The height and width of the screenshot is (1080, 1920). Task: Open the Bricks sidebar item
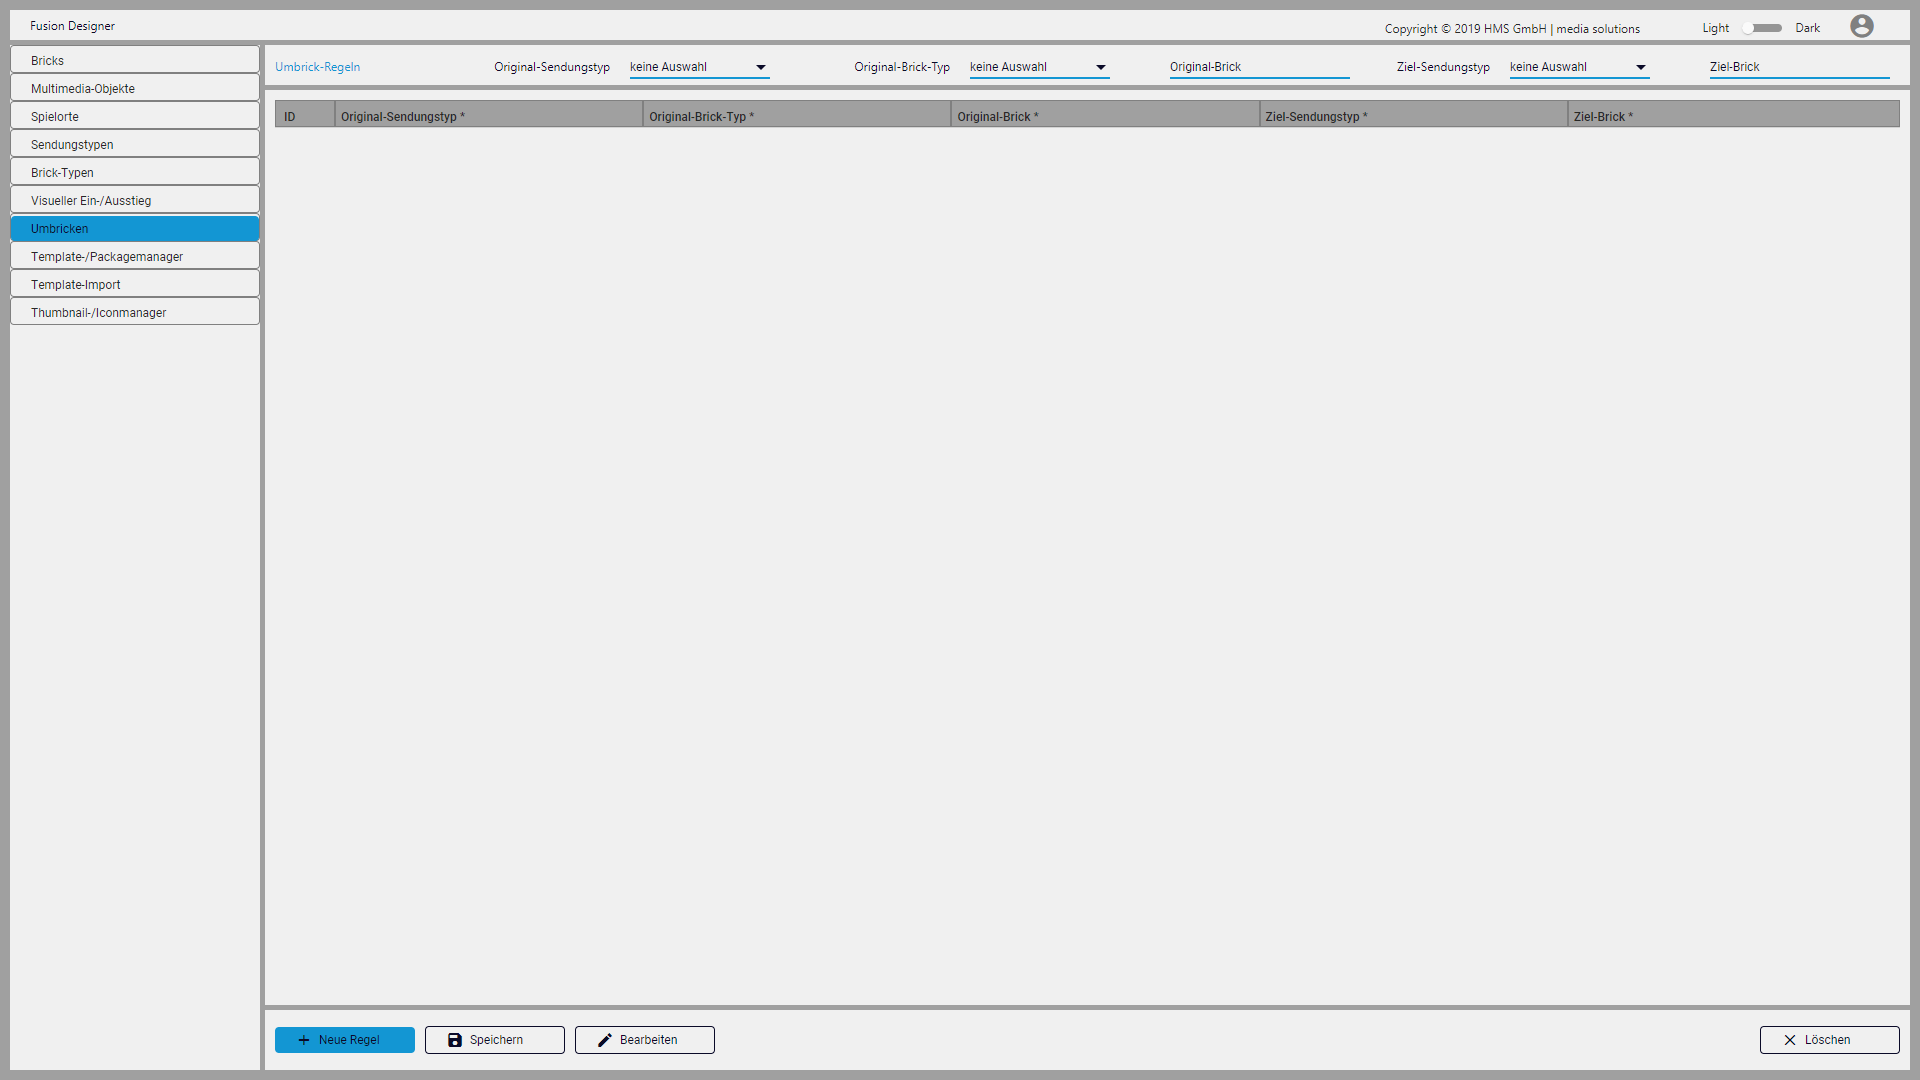tap(135, 60)
